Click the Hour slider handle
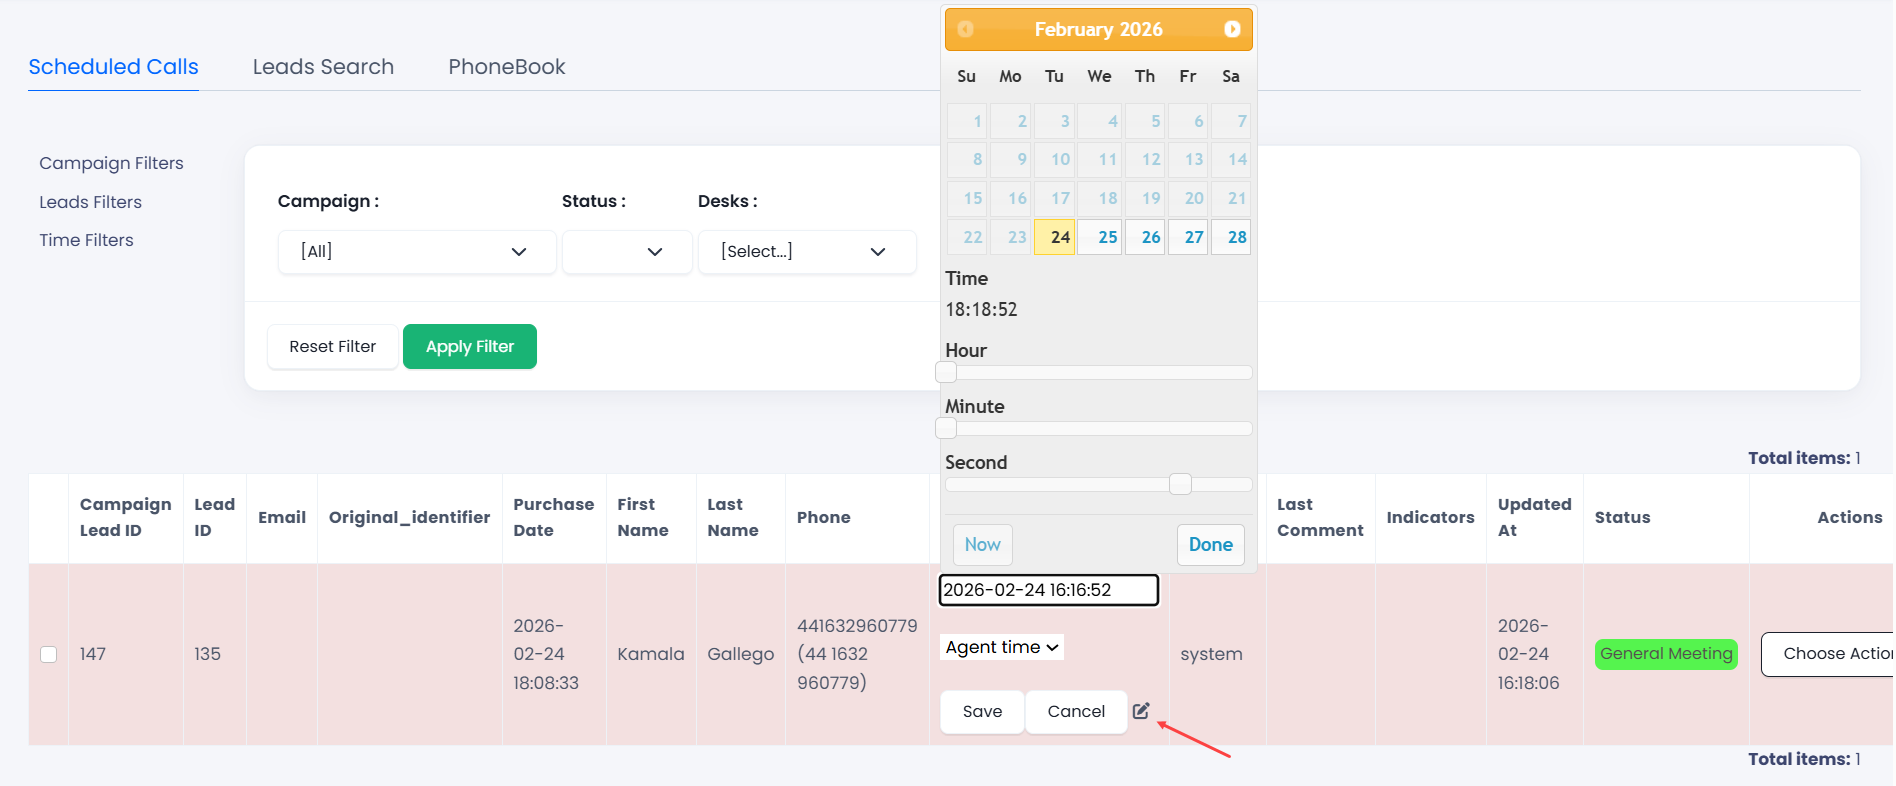1896x786 pixels. (x=946, y=373)
